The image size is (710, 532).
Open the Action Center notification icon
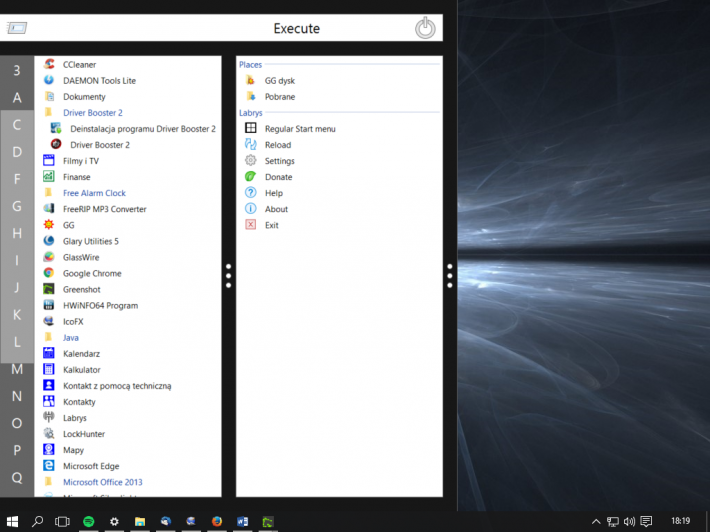647,522
